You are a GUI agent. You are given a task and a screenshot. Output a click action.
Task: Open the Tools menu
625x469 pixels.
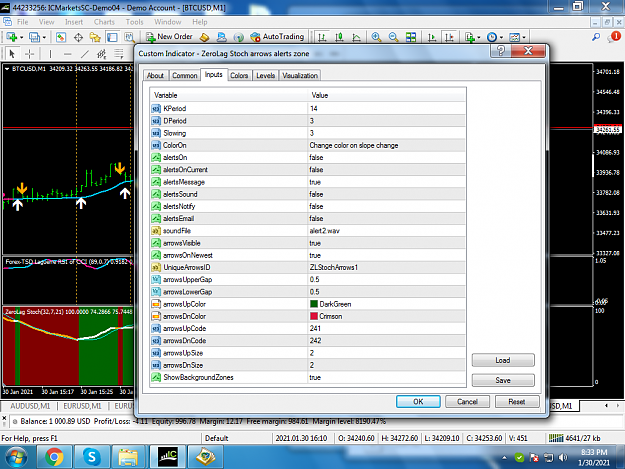134,22
